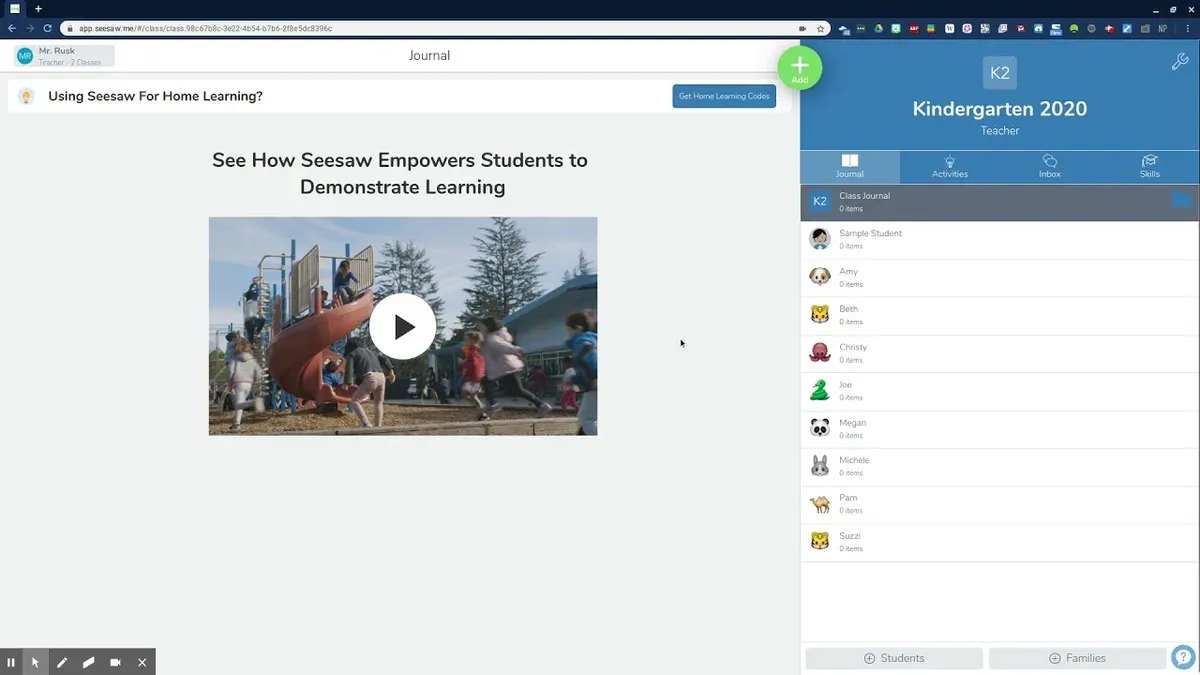The height and width of the screenshot is (675, 1200).
Task: Click the name Beth in student list
Action: tap(849, 309)
